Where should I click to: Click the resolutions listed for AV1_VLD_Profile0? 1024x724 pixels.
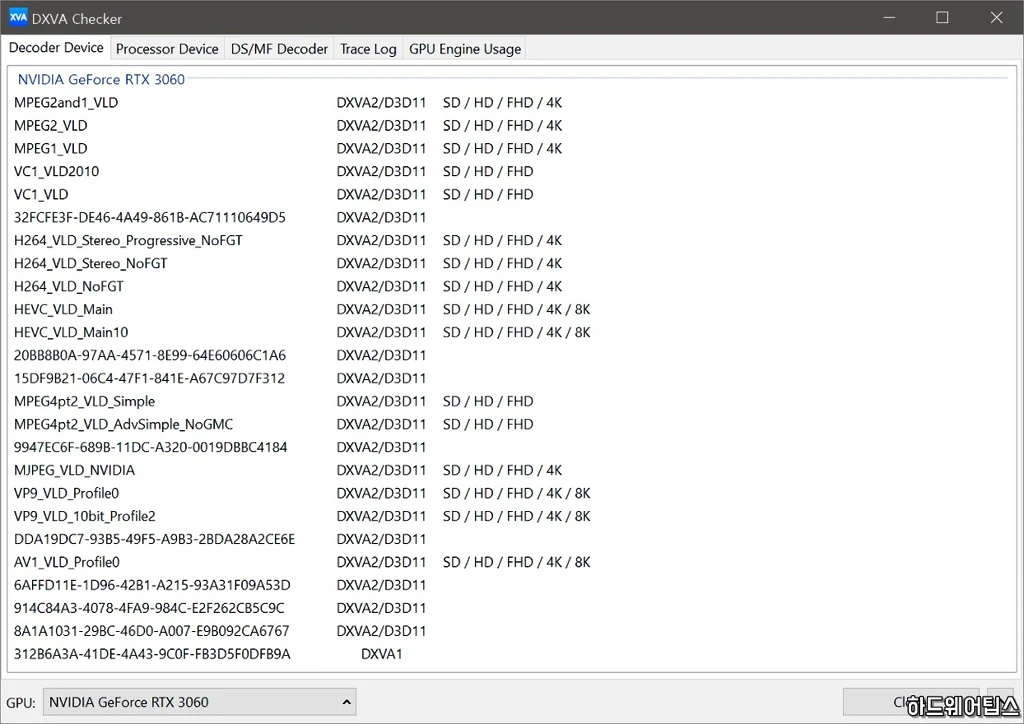[517, 562]
